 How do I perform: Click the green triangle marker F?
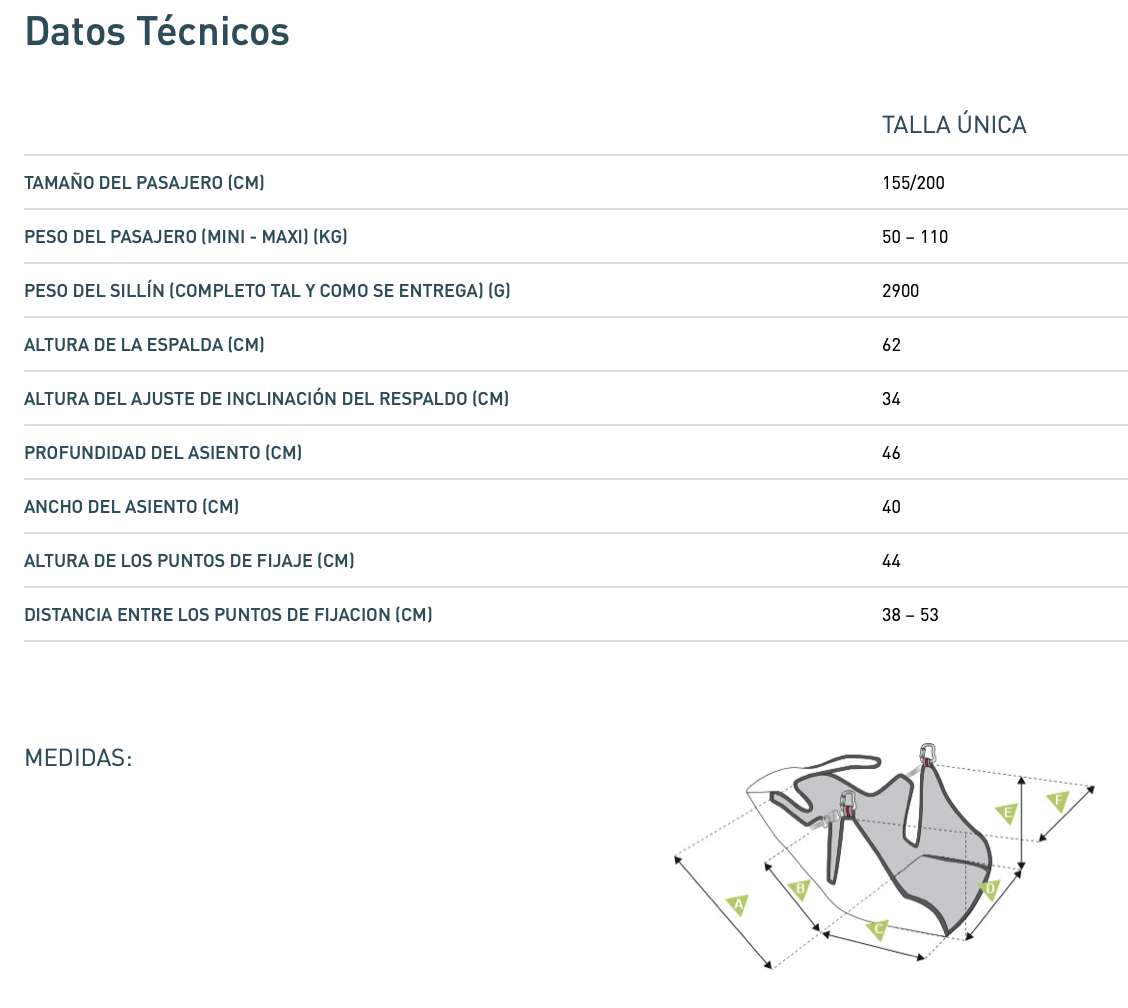click(x=1058, y=801)
